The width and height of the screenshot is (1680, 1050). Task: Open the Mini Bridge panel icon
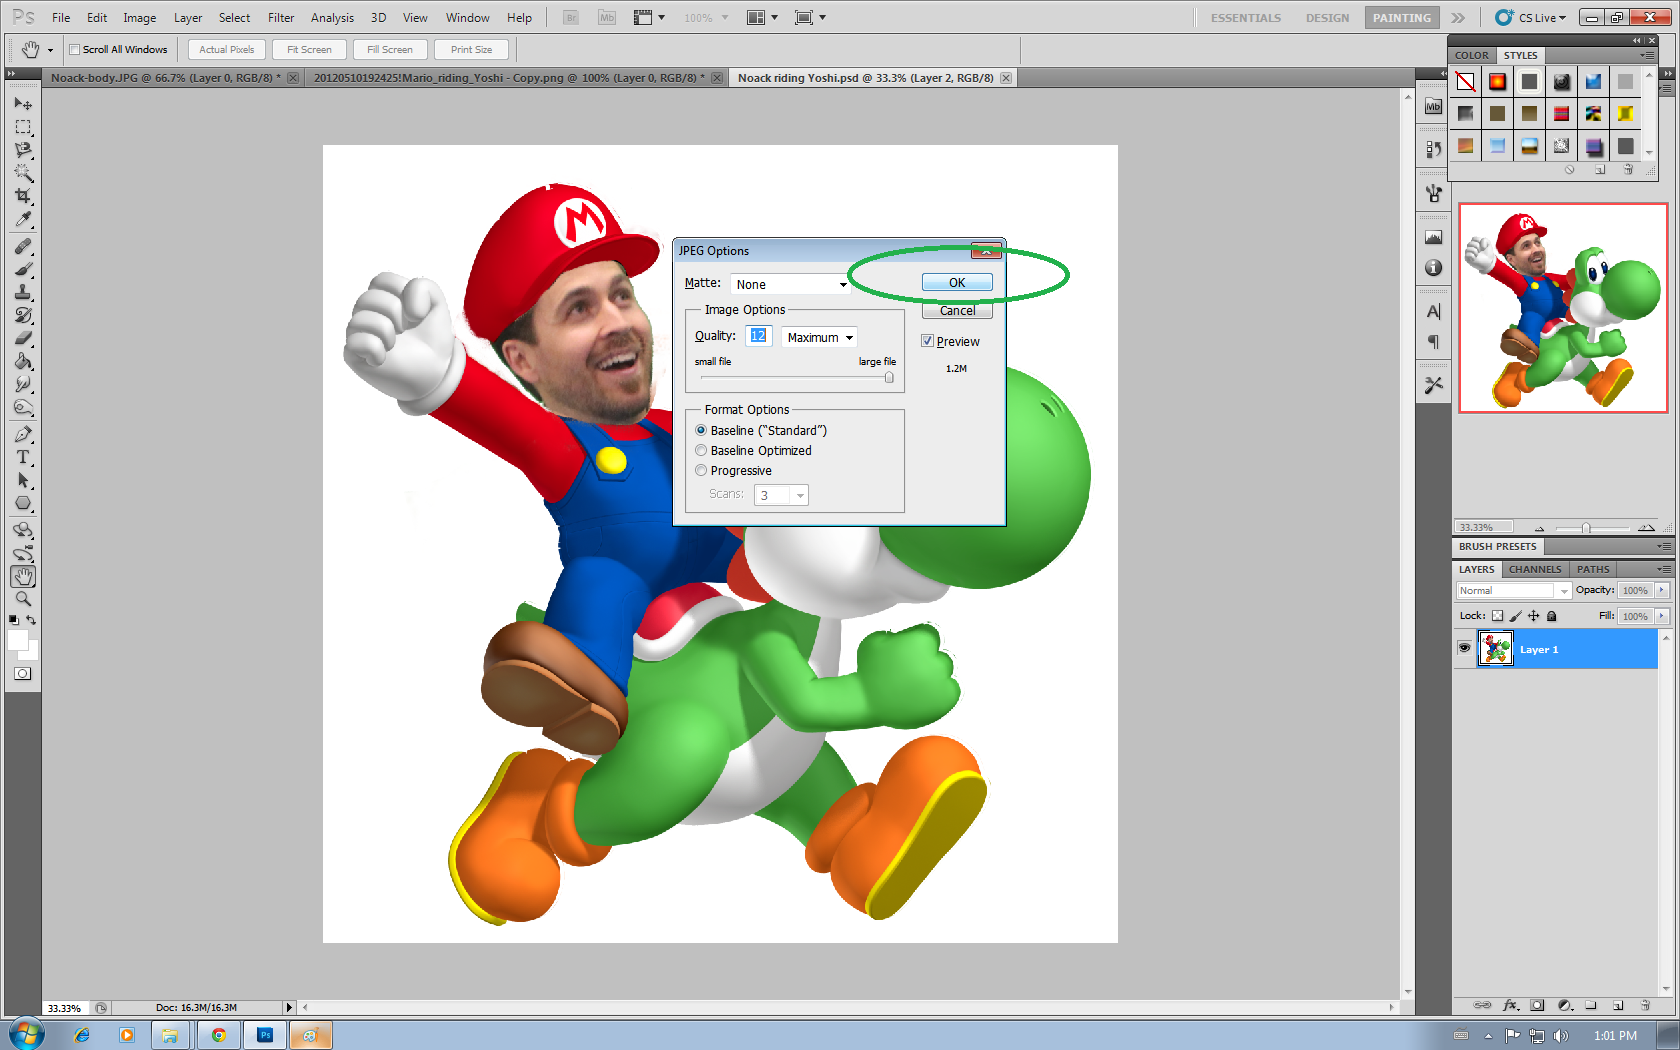click(x=1433, y=107)
